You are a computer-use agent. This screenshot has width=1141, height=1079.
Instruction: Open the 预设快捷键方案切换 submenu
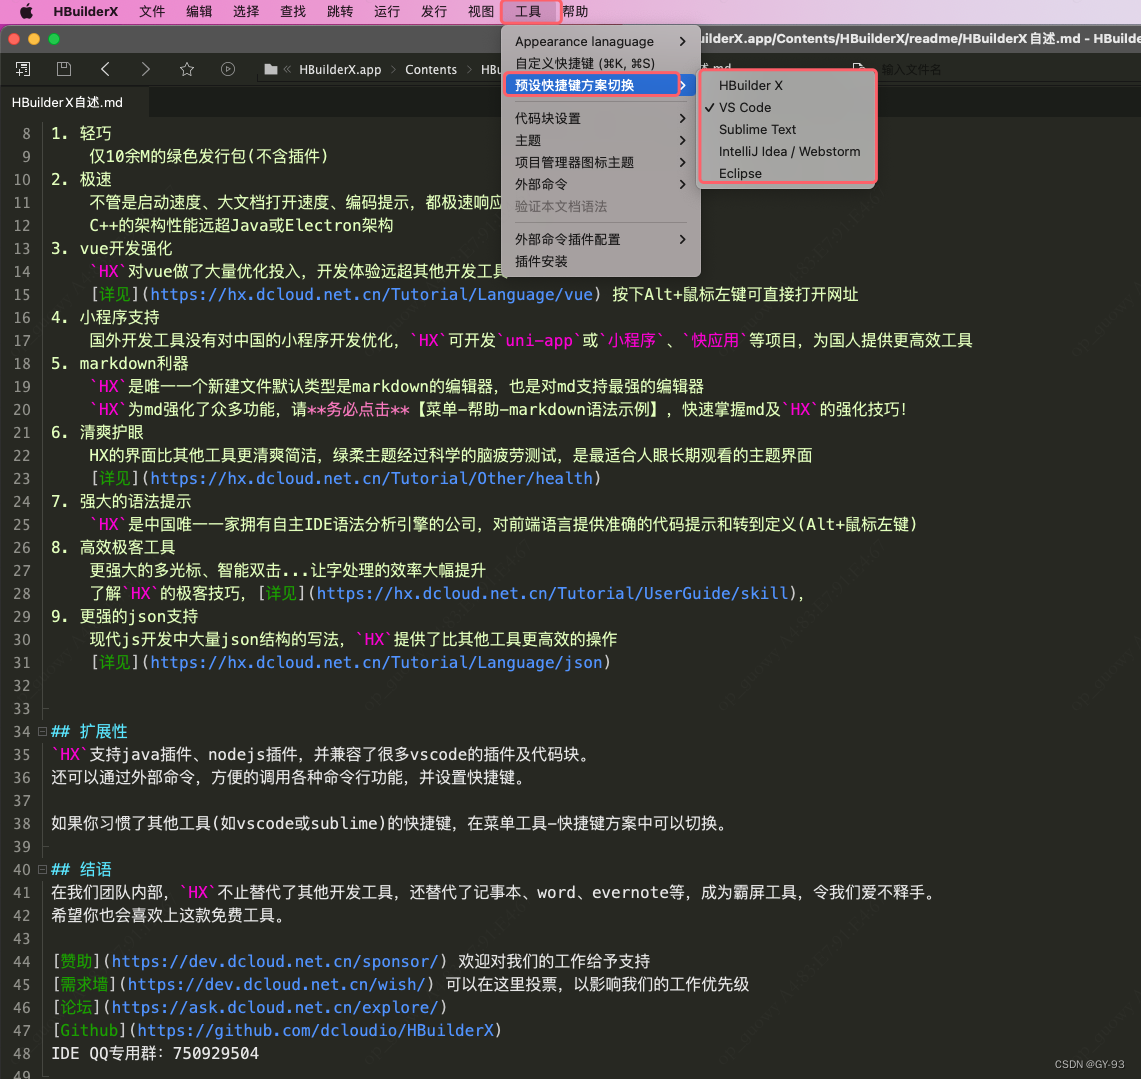[600, 85]
